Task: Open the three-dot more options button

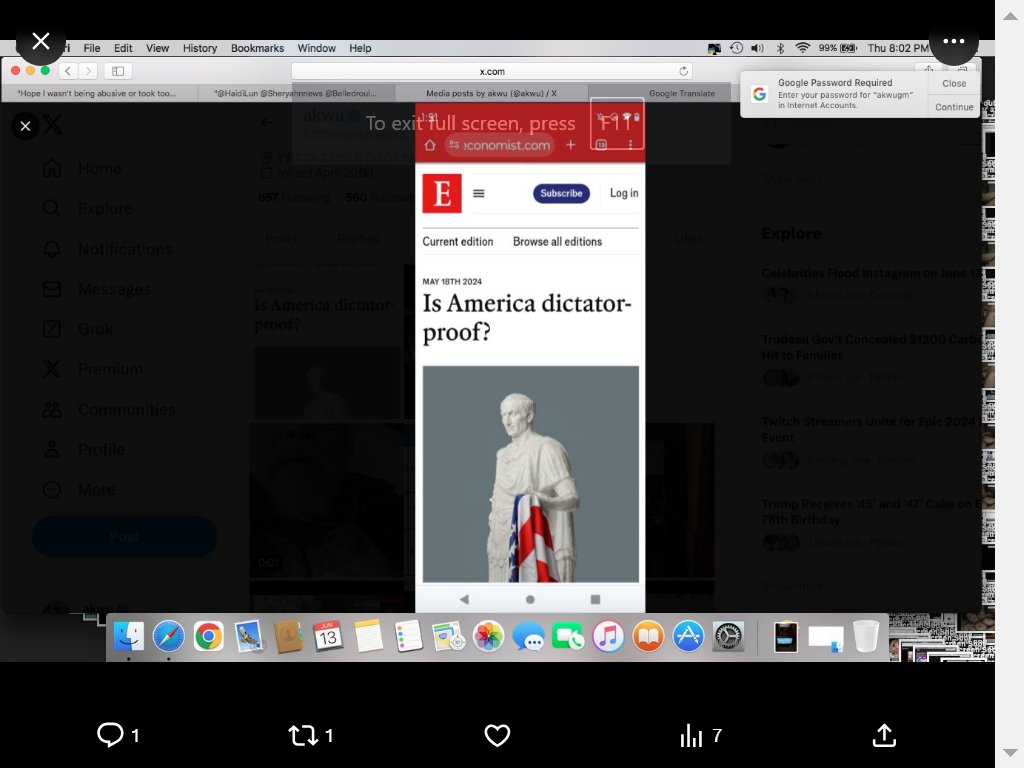Action: point(953,41)
